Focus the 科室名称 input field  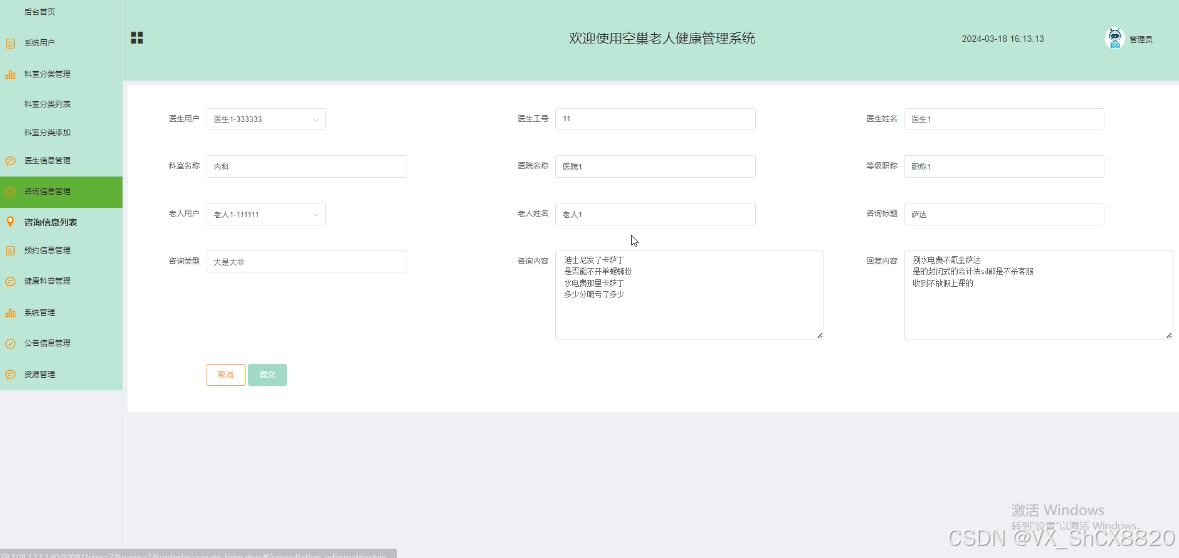pyautogui.click(x=307, y=166)
